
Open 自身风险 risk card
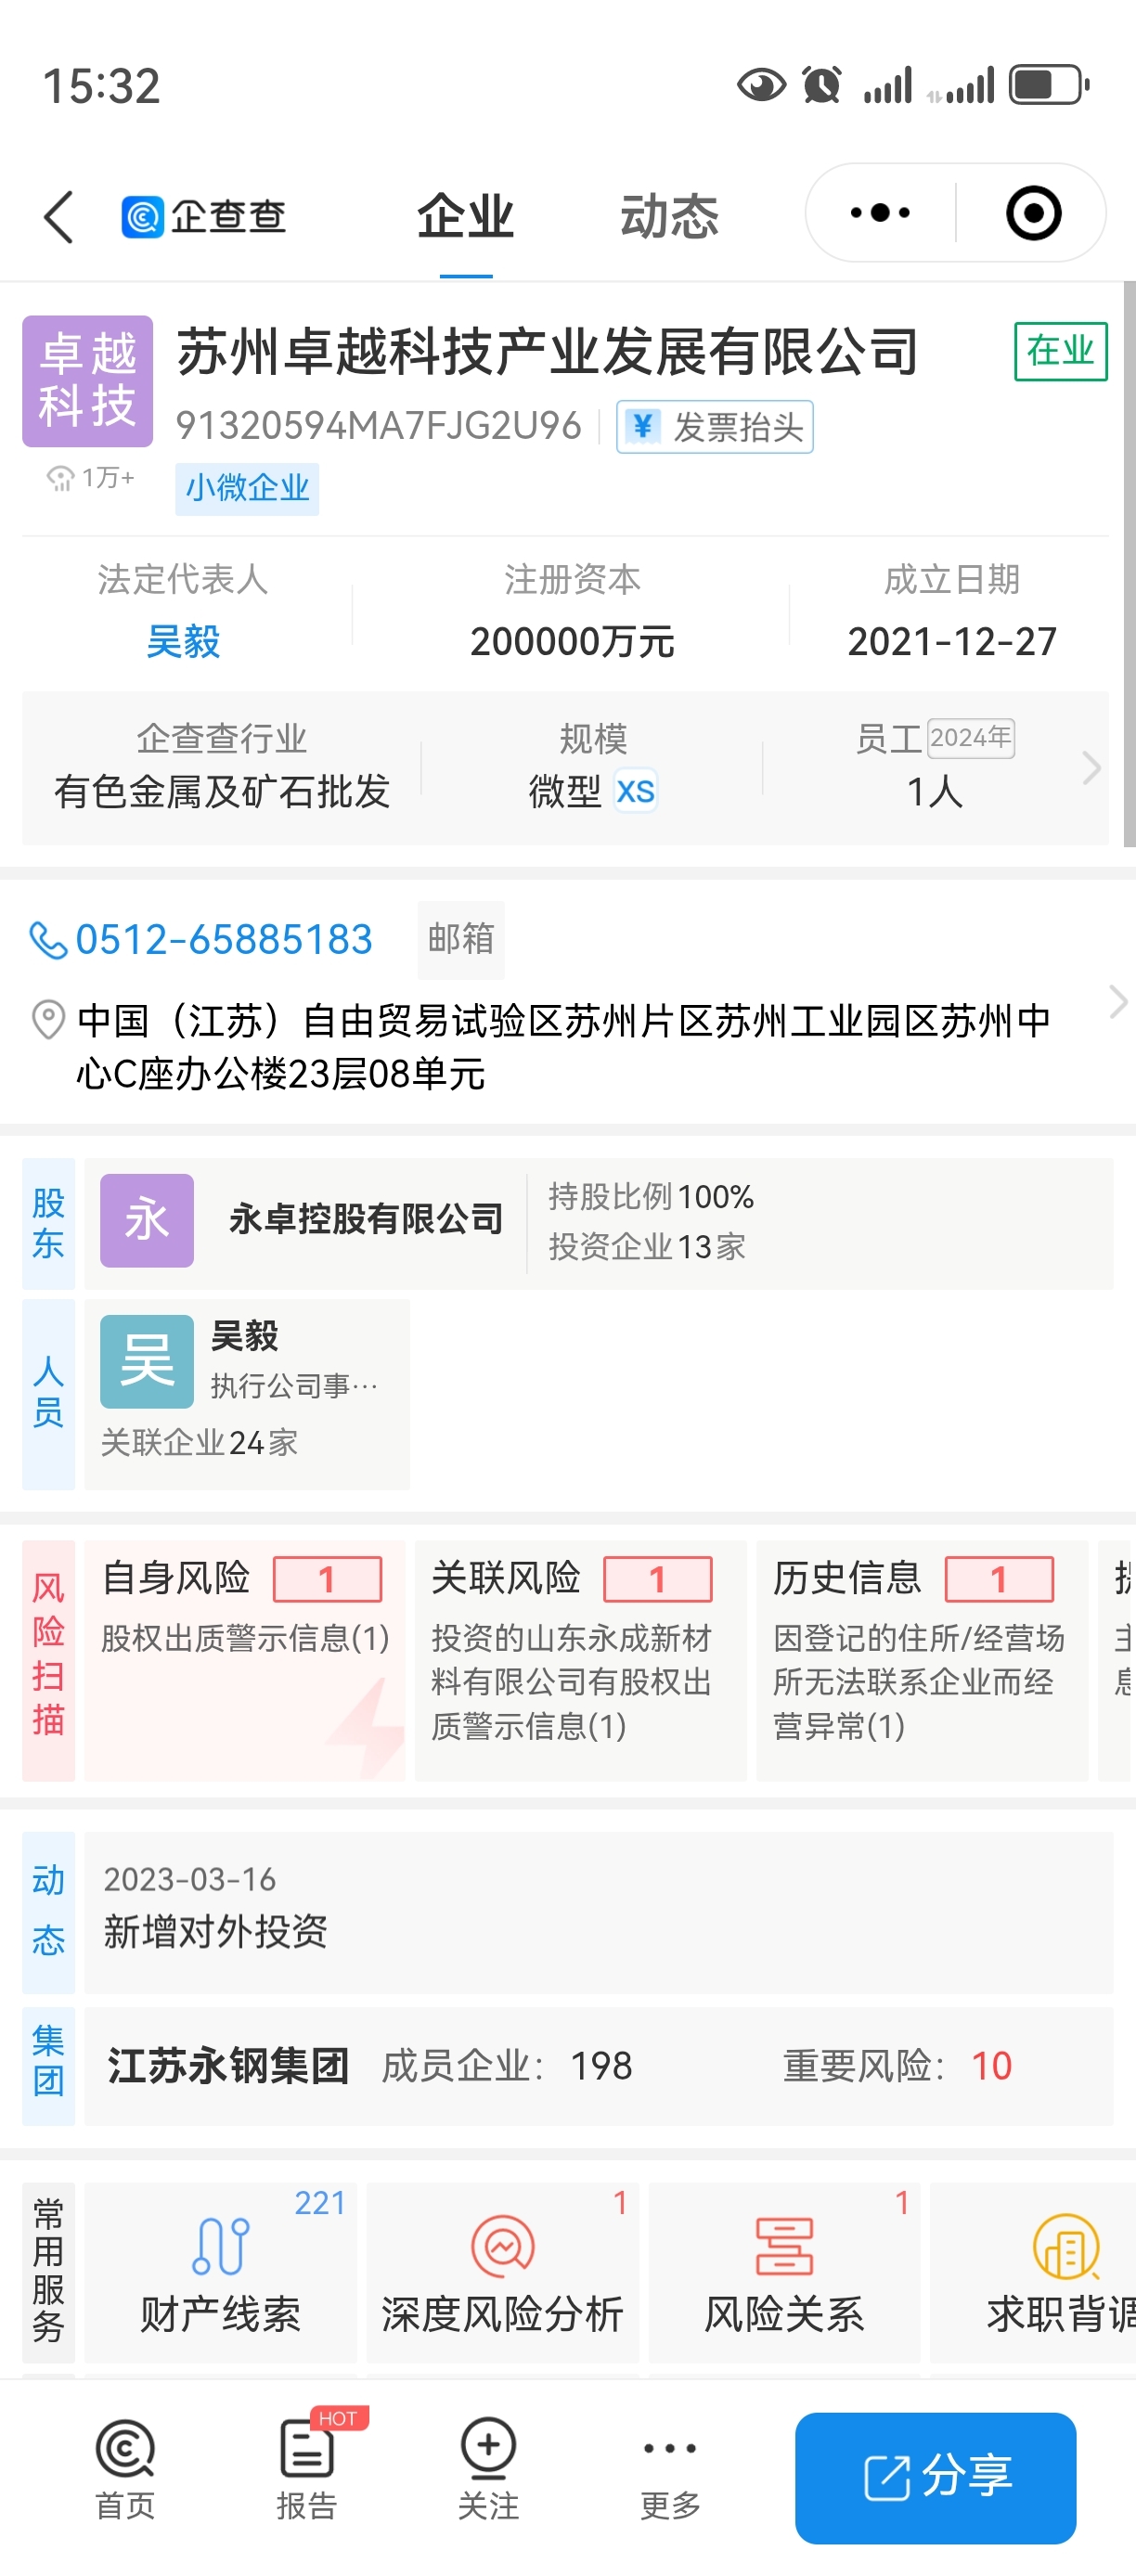click(x=245, y=1660)
